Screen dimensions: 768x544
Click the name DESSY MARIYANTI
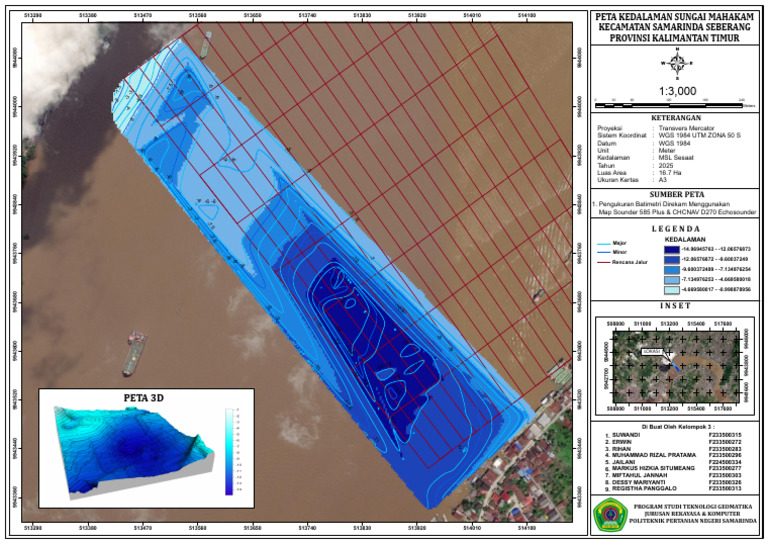(x=640, y=482)
